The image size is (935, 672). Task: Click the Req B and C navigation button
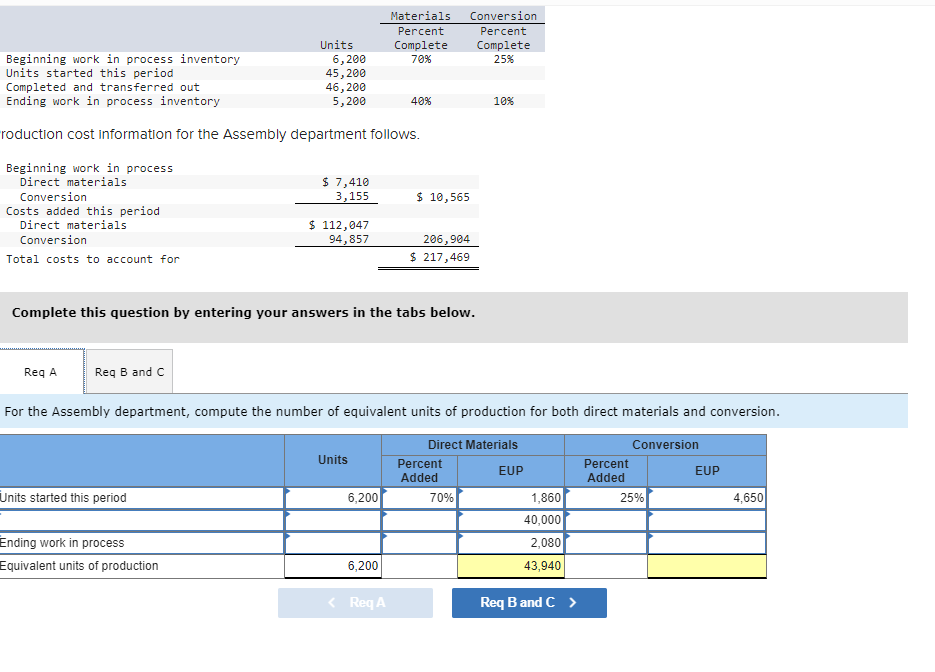coord(529,602)
